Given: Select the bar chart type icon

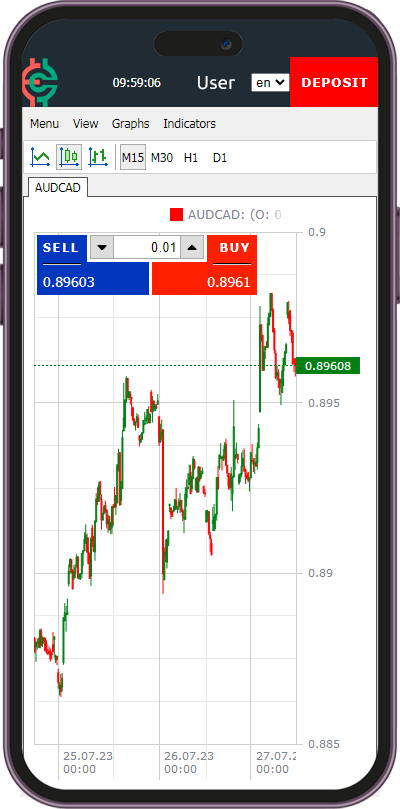Looking at the screenshot, I should pos(98,157).
